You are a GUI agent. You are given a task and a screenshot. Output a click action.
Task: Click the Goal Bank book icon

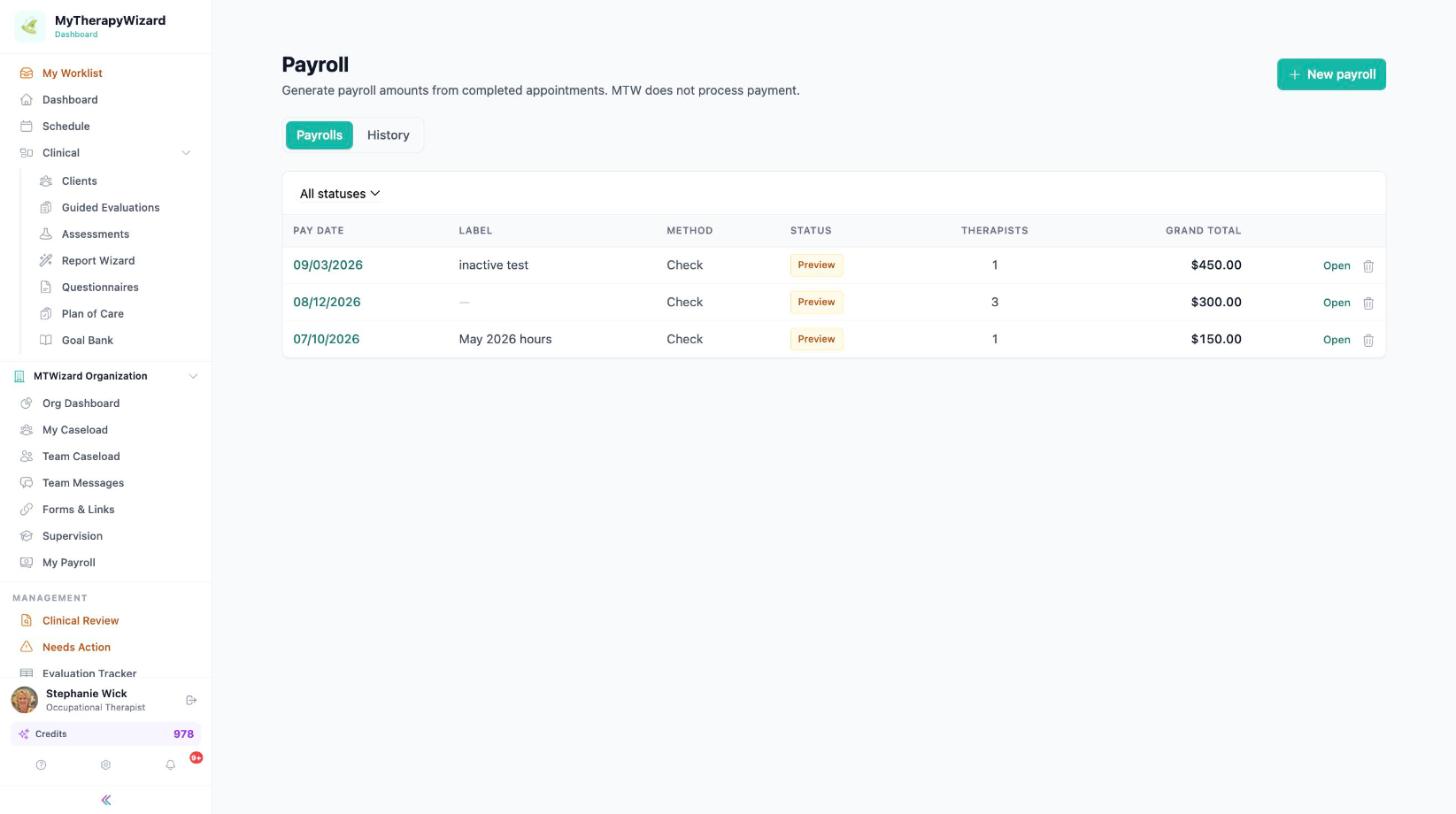[x=46, y=340]
